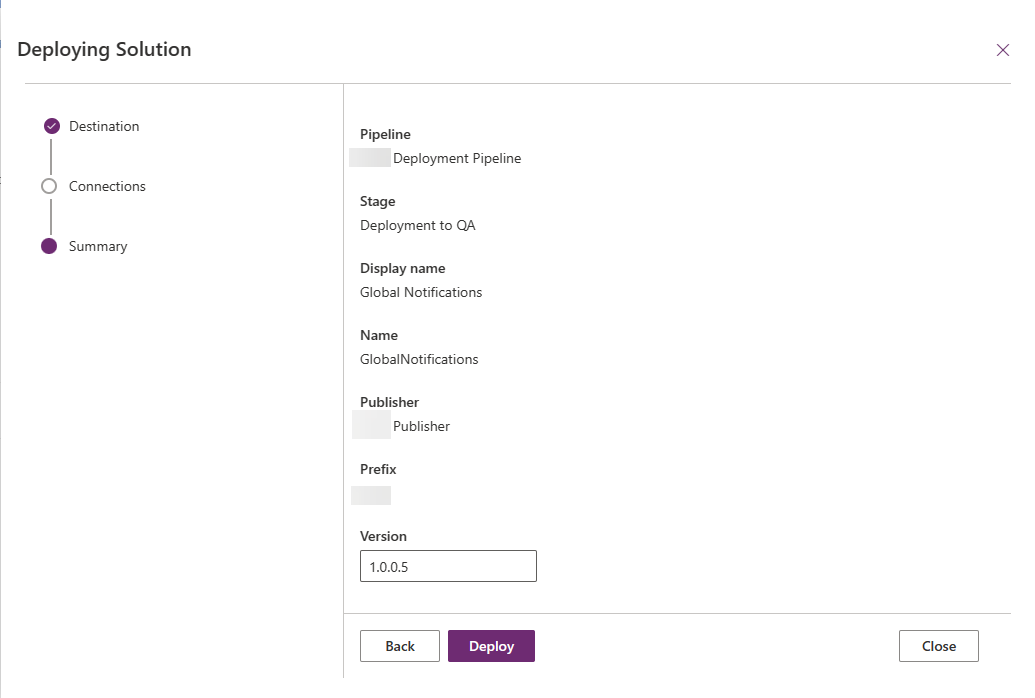Click the 'Deploying Solution' dialog title
The image size is (1035, 698).
click(x=104, y=50)
